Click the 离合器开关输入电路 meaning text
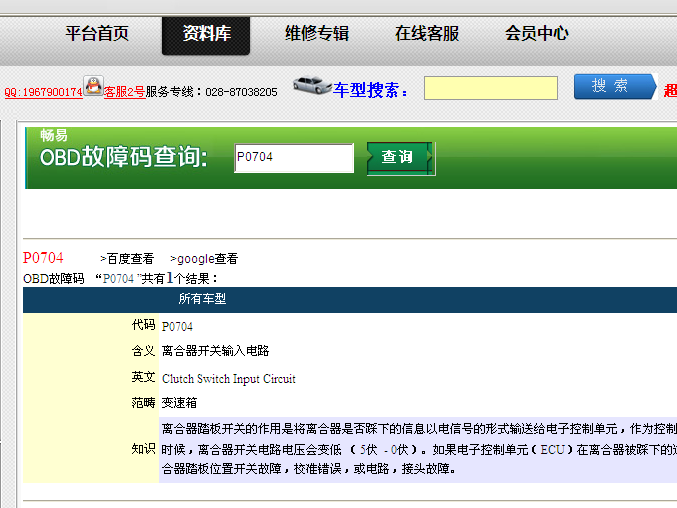 [x=215, y=351]
